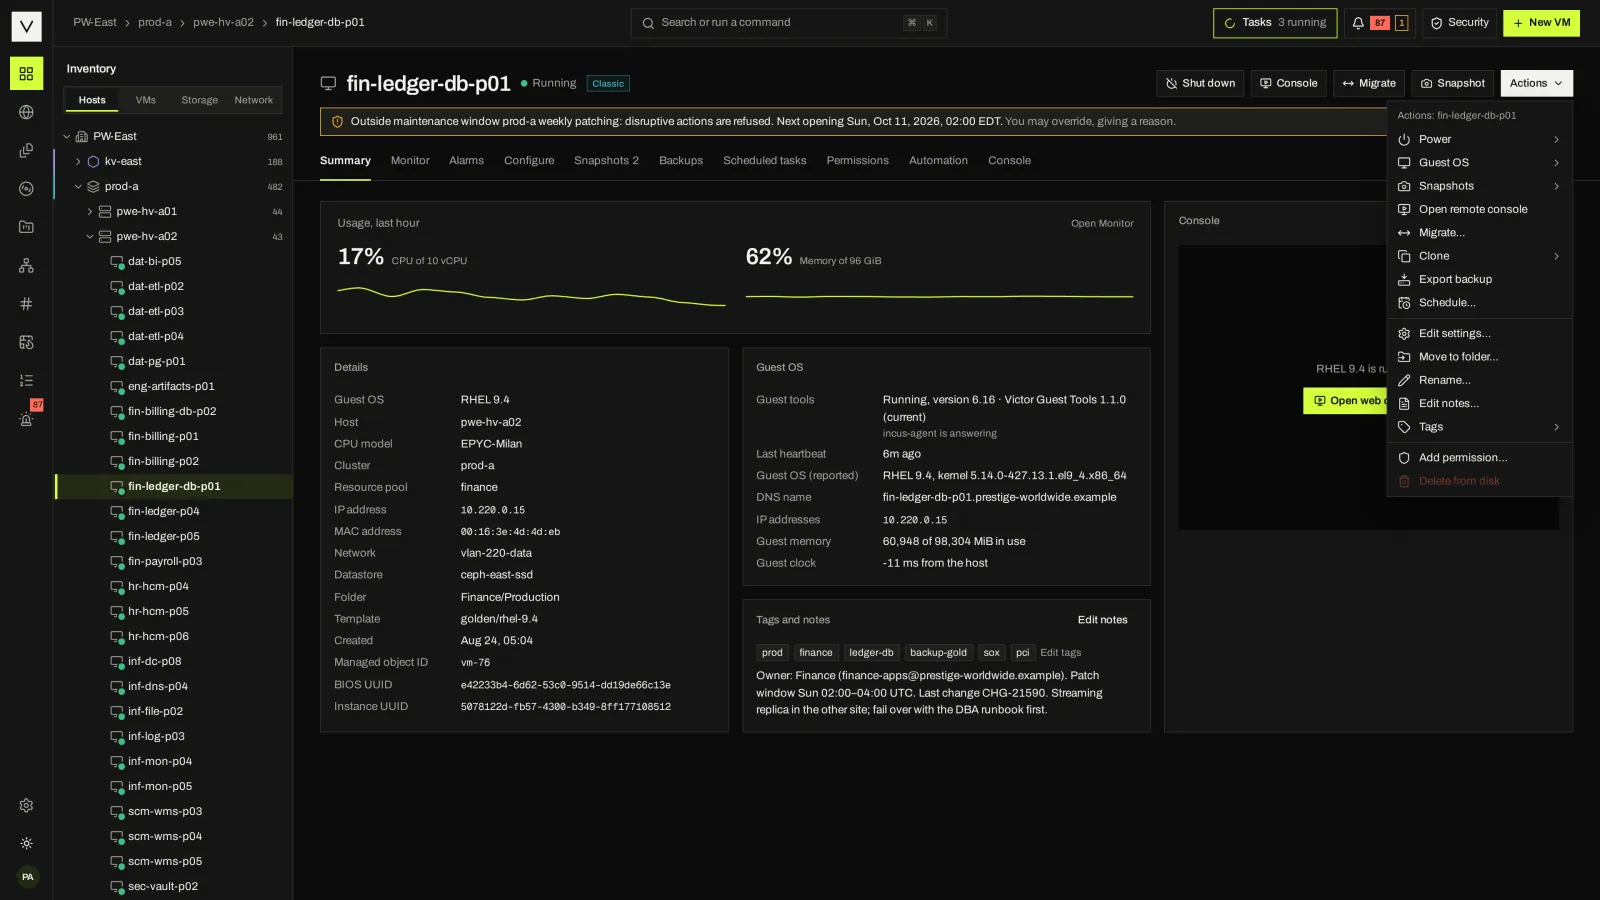Select the sec-vault-p02 tree item
The height and width of the screenshot is (900, 1600).
[174, 887]
